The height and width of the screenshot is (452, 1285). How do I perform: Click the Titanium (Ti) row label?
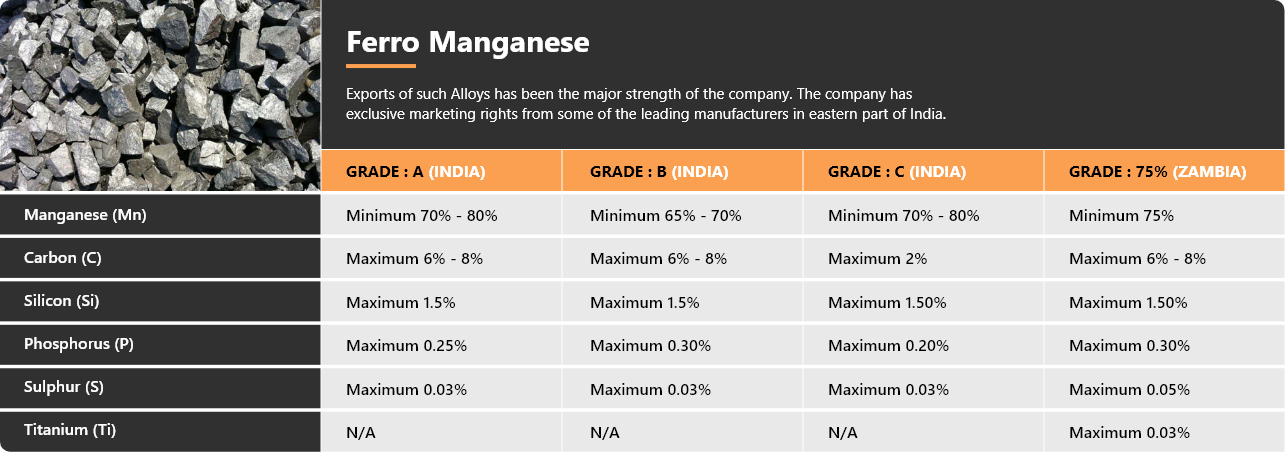160,431
